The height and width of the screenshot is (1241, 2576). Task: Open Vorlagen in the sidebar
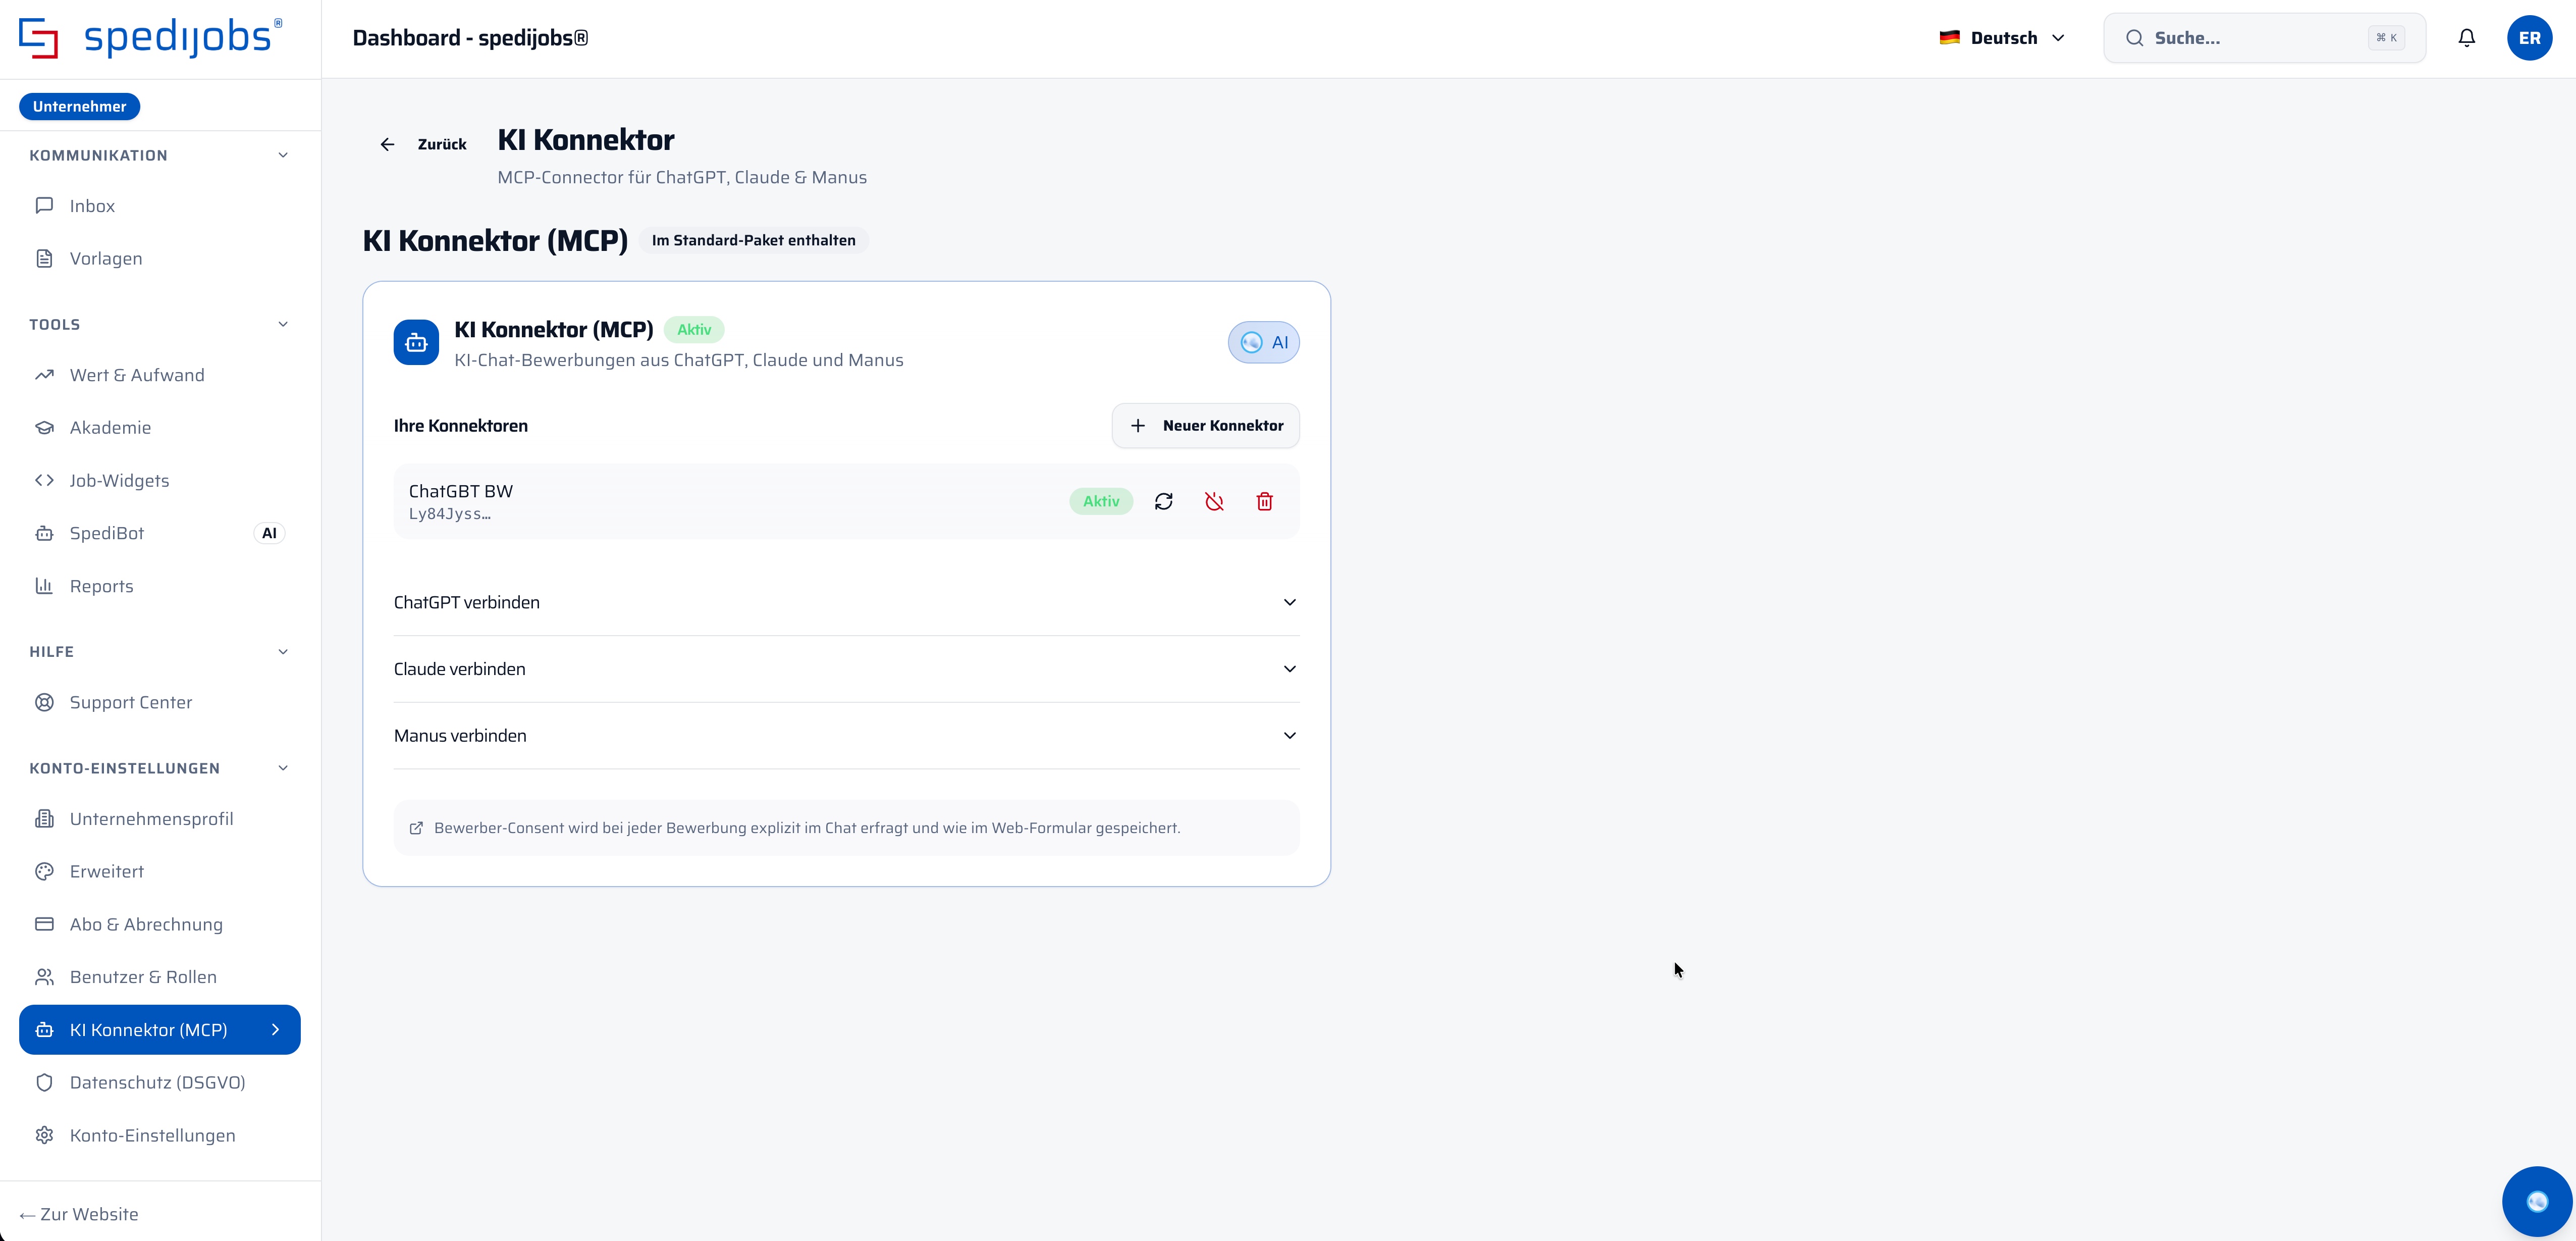coord(160,258)
